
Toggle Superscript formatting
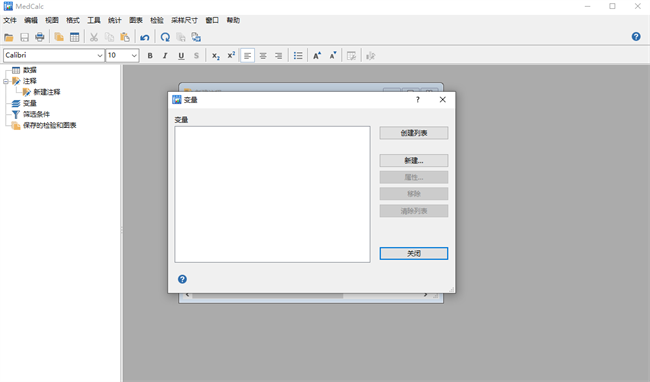click(231, 56)
